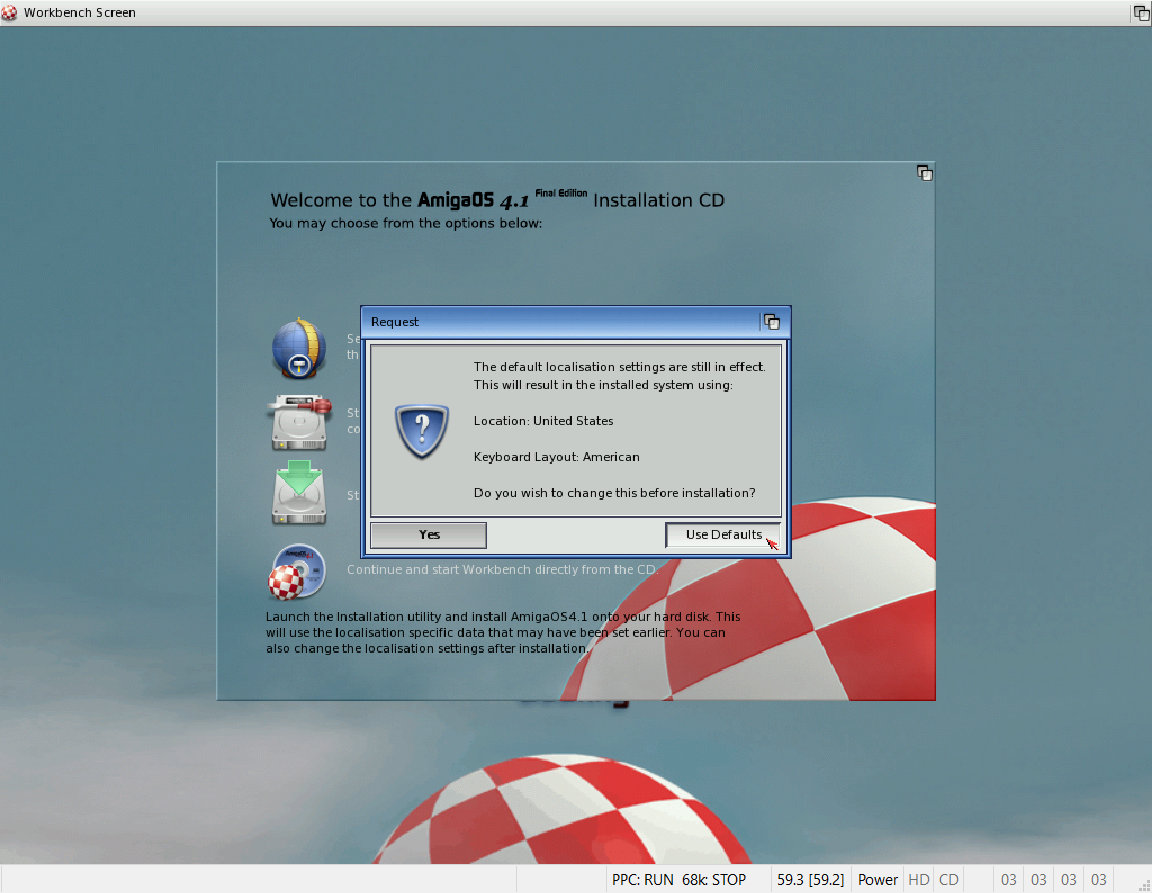This screenshot has height=893, width=1152.
Task: Click the Workbench Screen depth gadget
Action: pos(1142,12)
